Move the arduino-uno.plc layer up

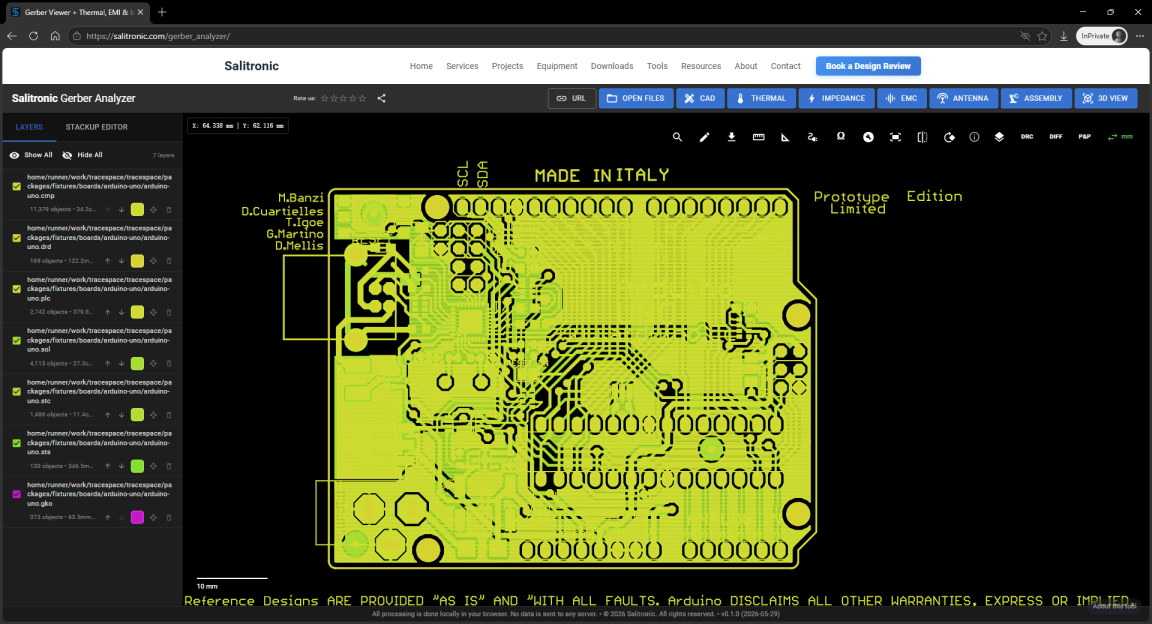108,312
